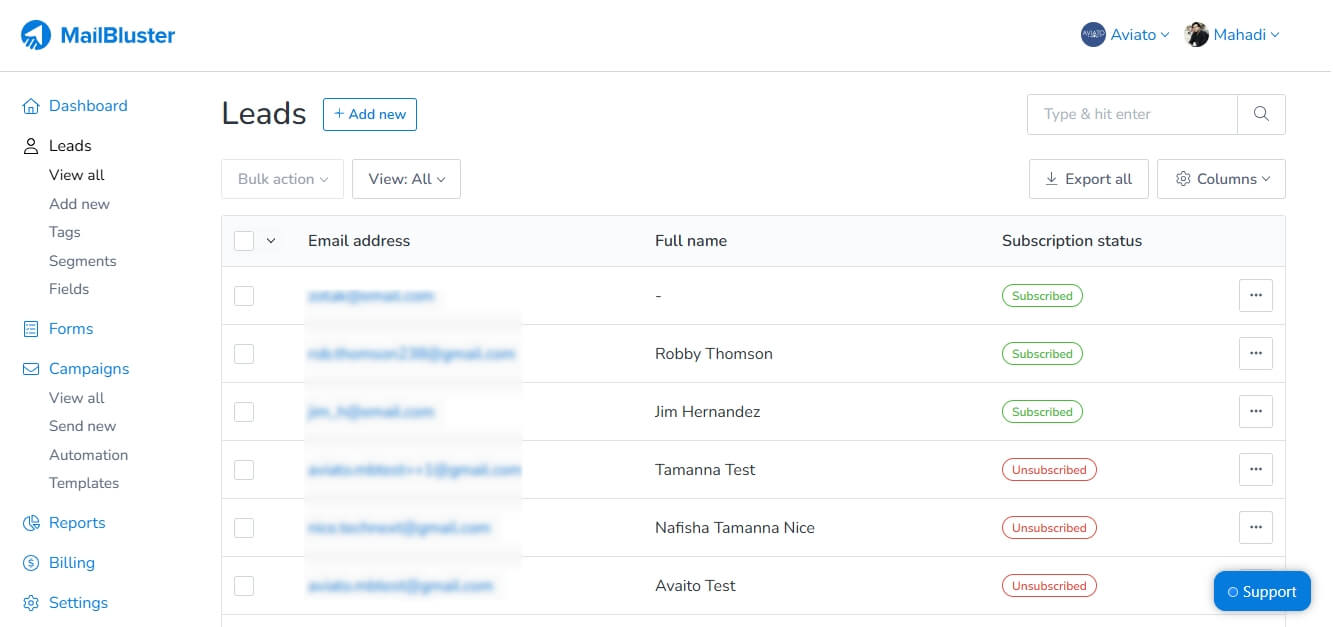Open the Campaigns envelope icon

tap(31, 368)
